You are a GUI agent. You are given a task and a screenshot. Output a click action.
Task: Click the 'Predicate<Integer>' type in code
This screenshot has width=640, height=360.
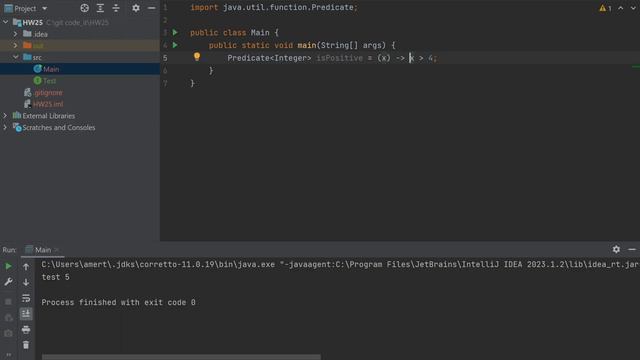pos(269,58)
